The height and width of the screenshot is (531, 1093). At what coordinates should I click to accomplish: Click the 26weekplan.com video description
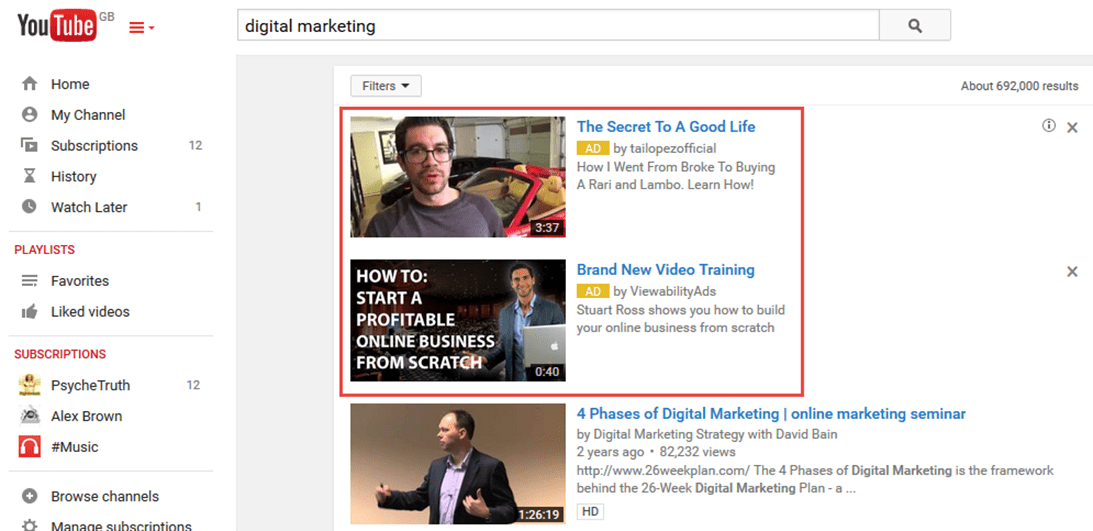click(x=816, y=479)
